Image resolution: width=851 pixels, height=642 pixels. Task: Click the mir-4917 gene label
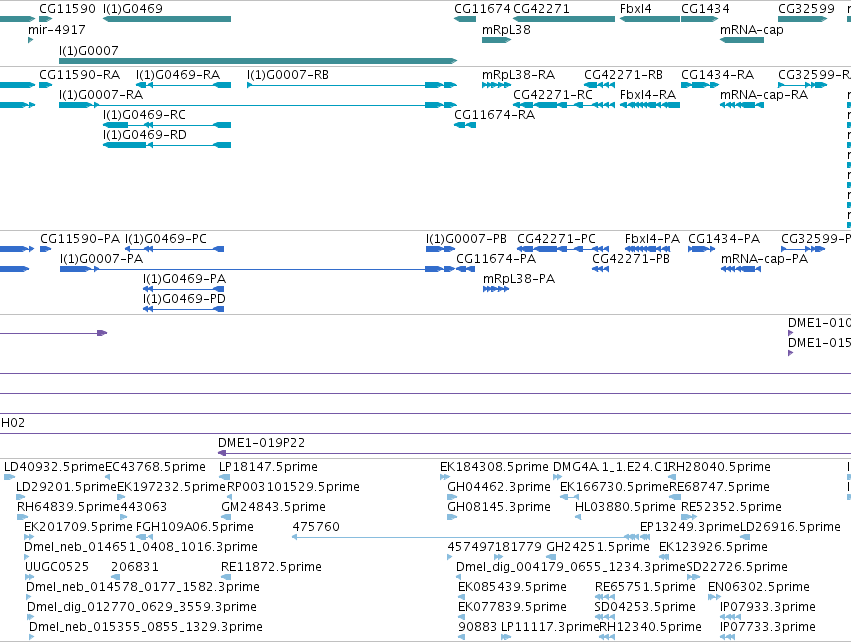[x=56, y=29]
